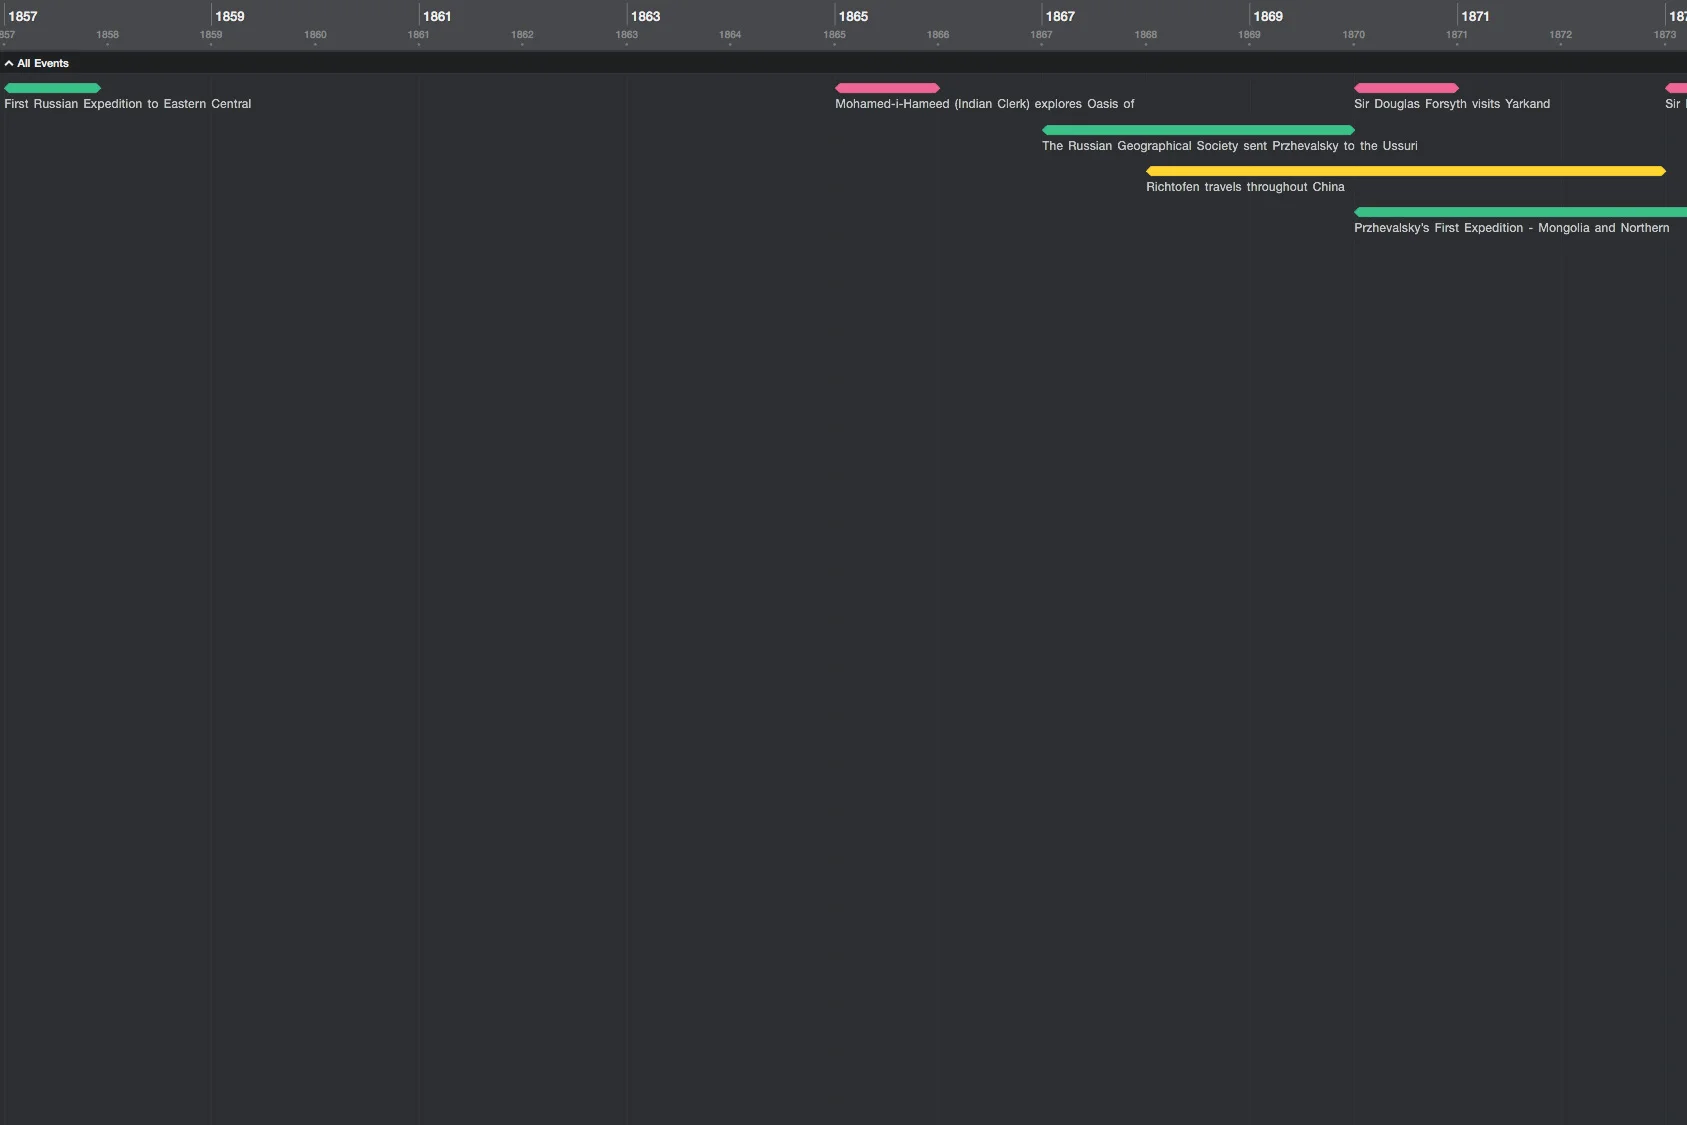Image resolution: width=1687 pixels, height=1125 pixels.
Task: Click the 1864 minor tick label
Action: click(730, 35)
